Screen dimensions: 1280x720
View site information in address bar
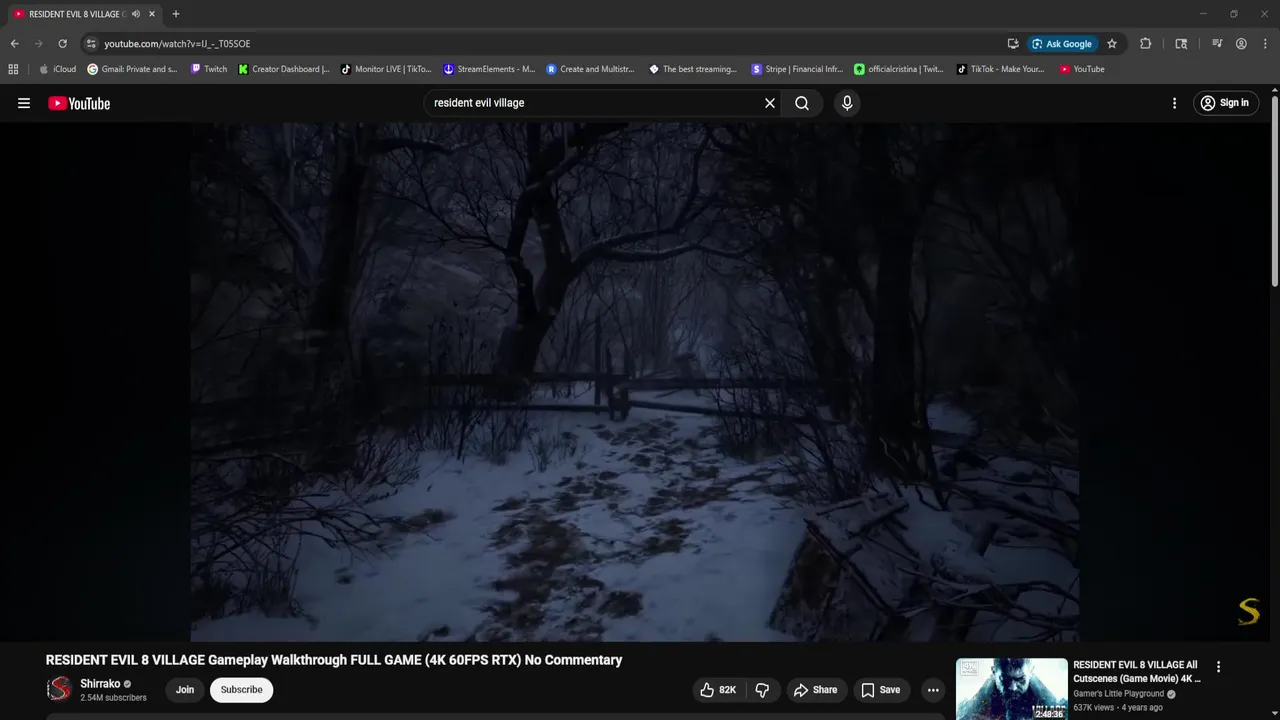pos(91,44)
